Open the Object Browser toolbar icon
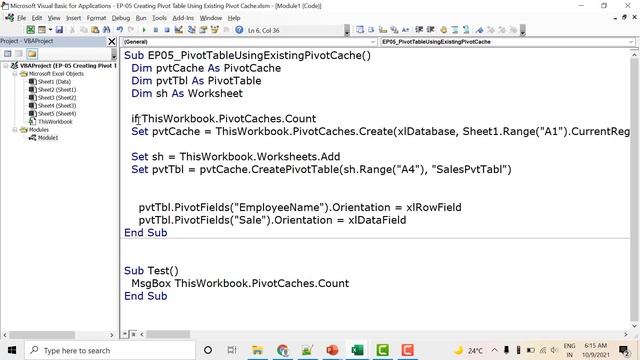The image size is (640, 360). [214, 30]
